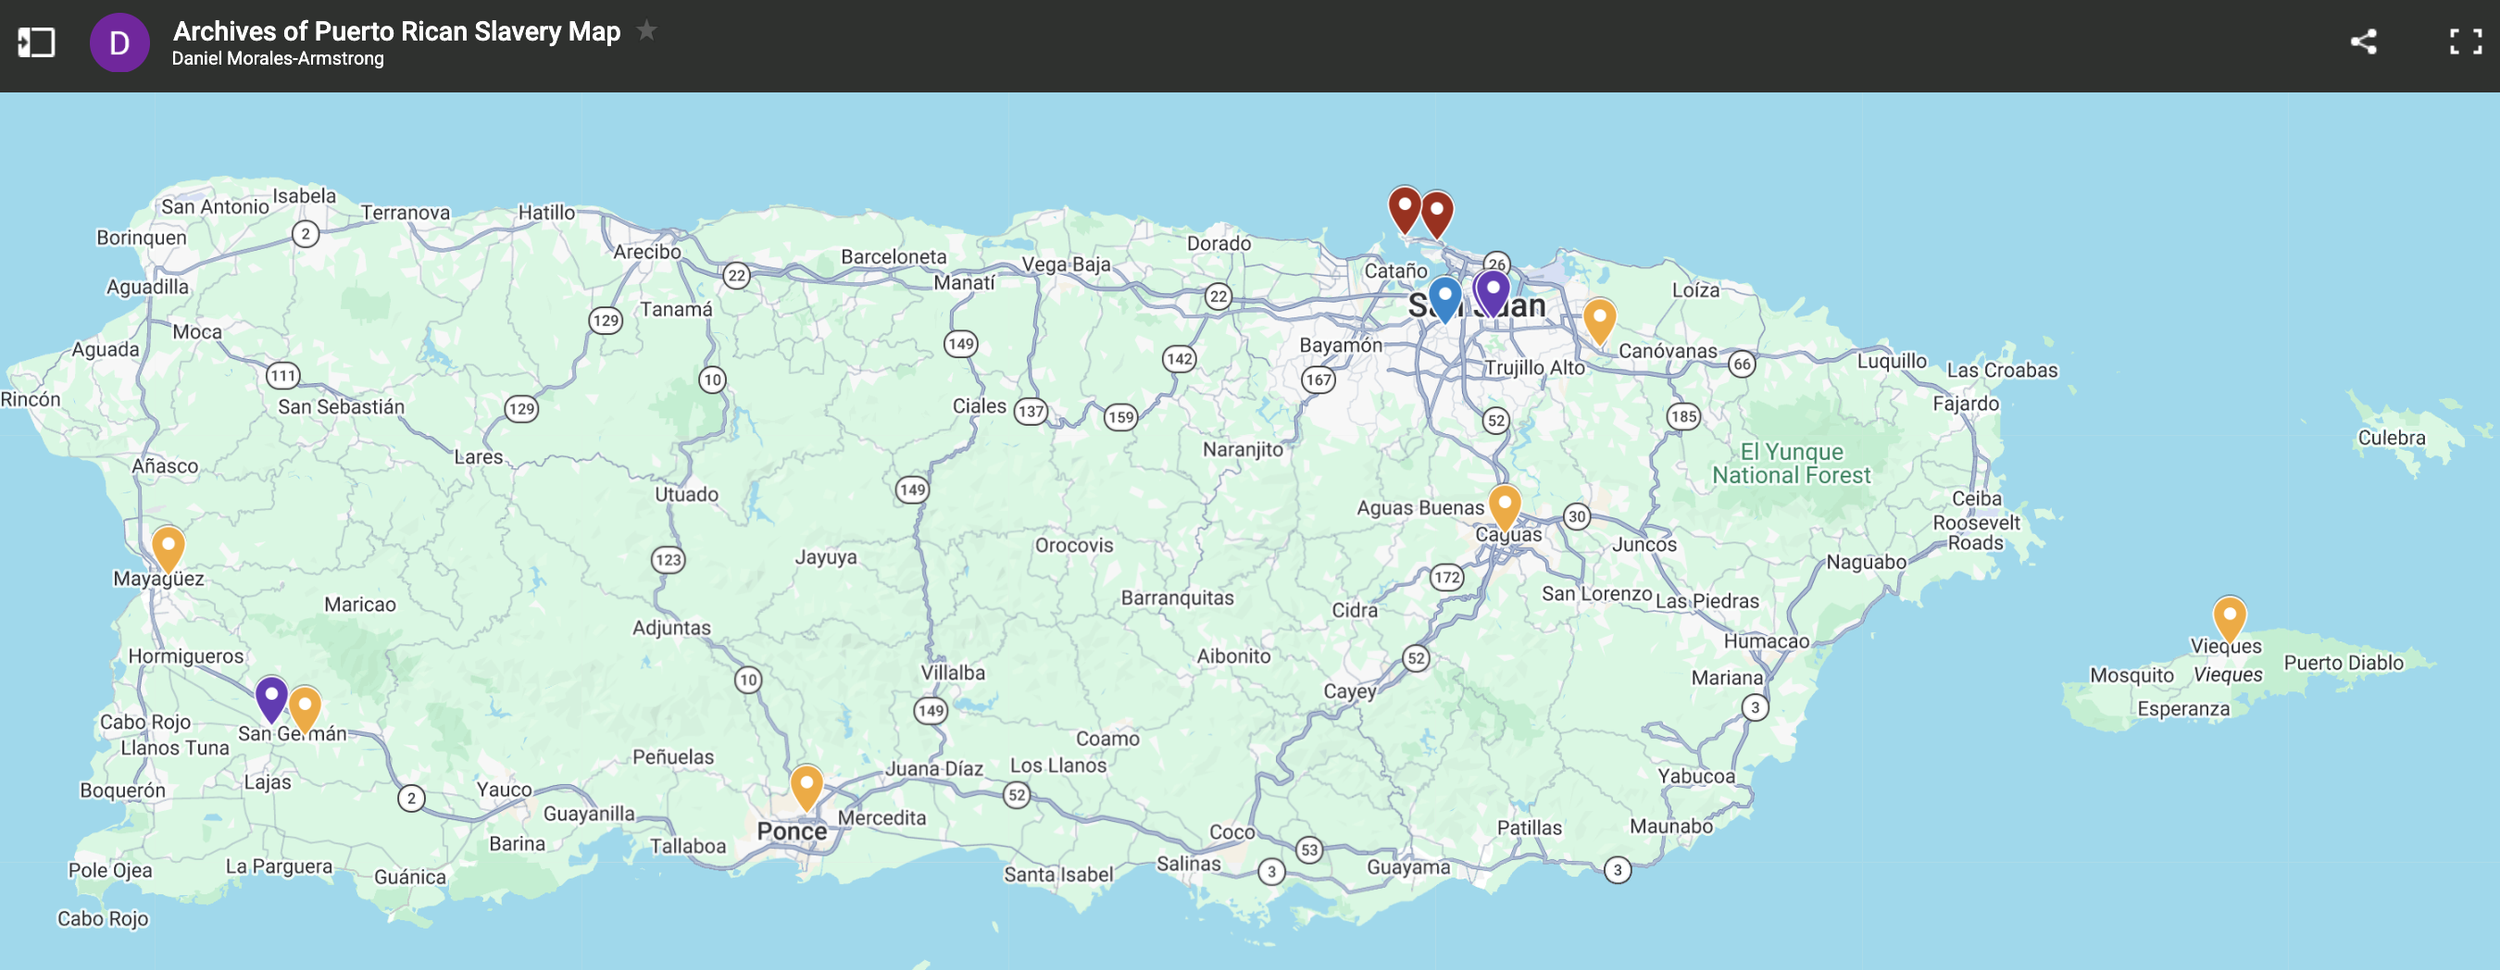
Task: Click the blue pin in San Juan
Action: click(1445, 299)
